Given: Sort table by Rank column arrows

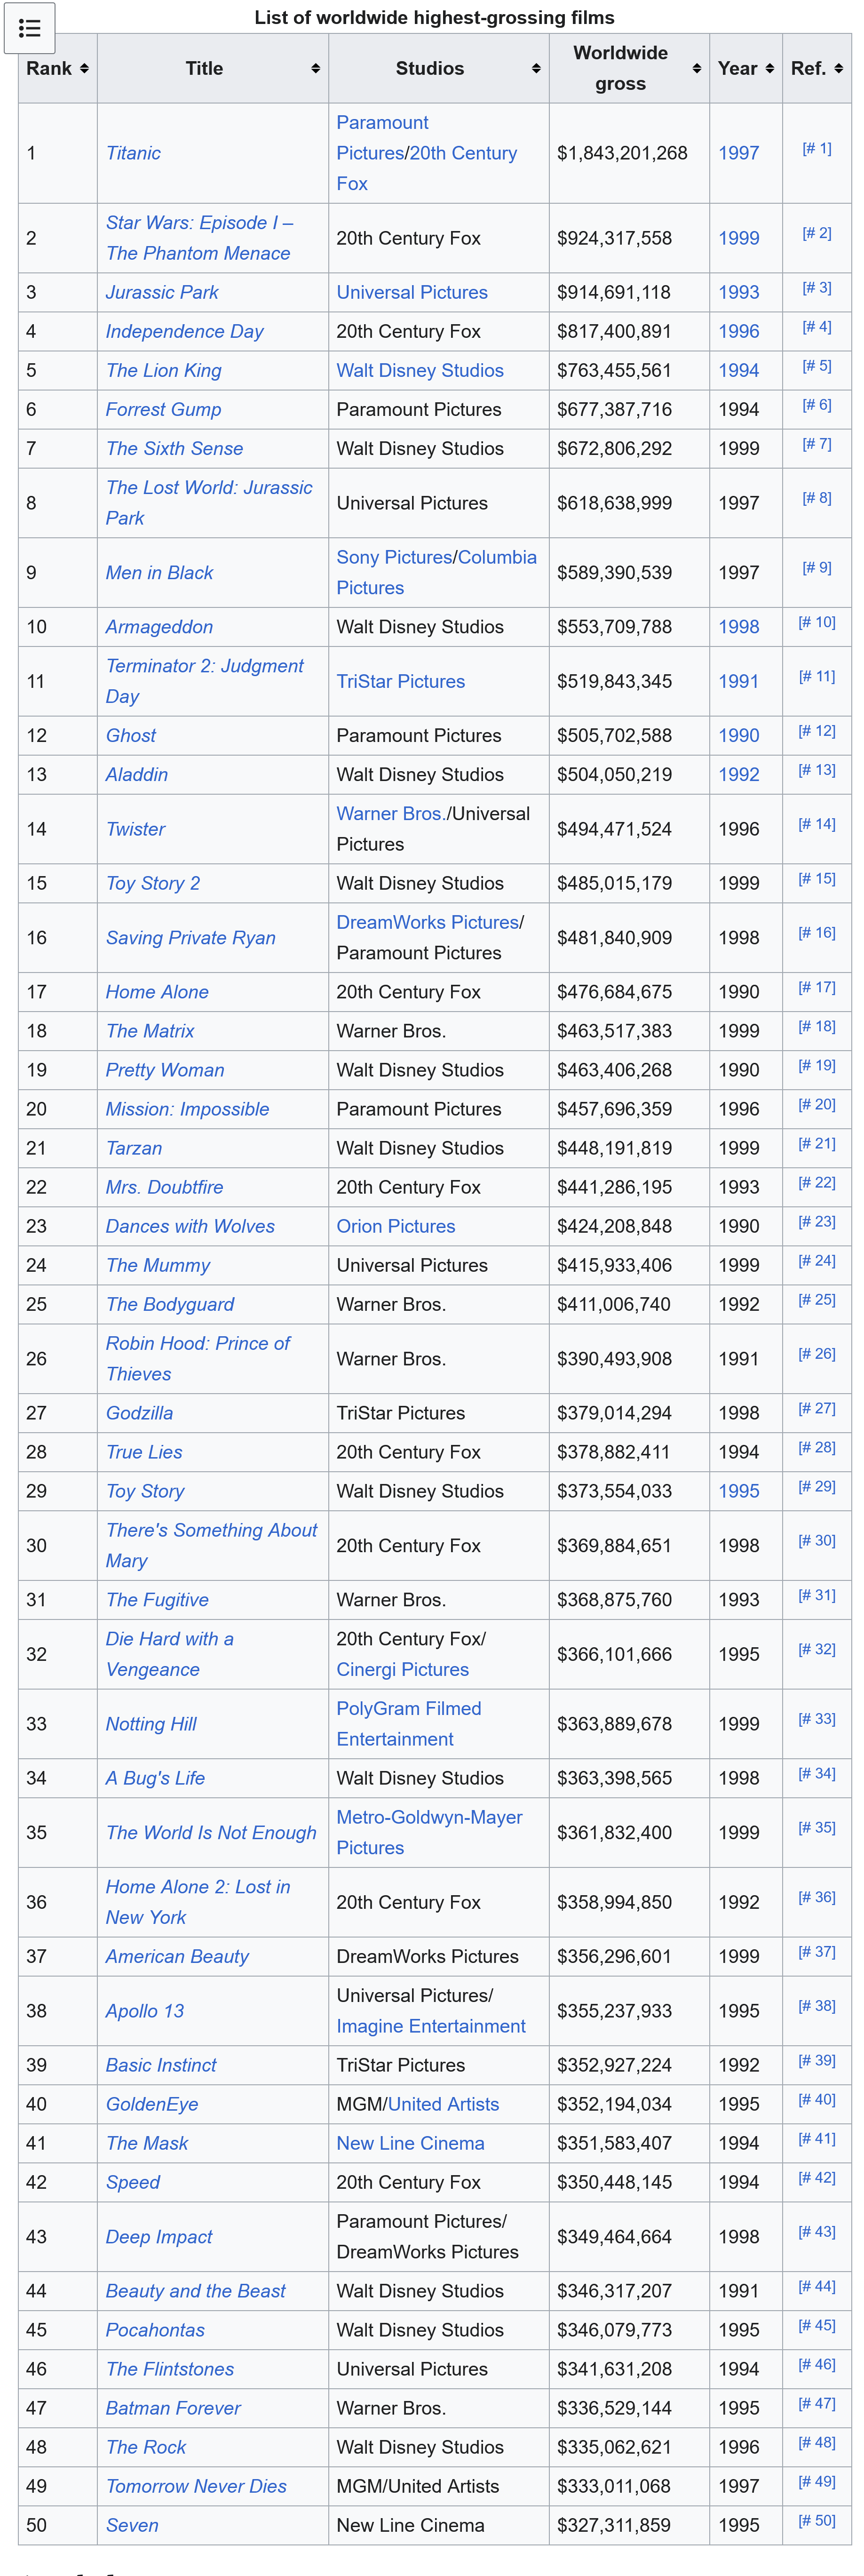Looking at the screenshot, I should coord(84,68).
